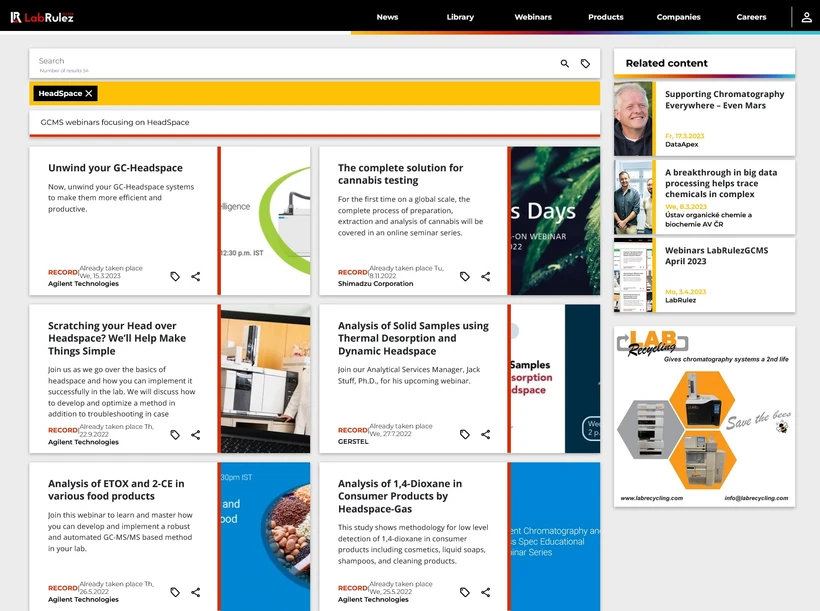820x611 pixels.
Task: Share the Analysis of 1,4-Dioxane webinar
Action: click(x=486, y=592)
